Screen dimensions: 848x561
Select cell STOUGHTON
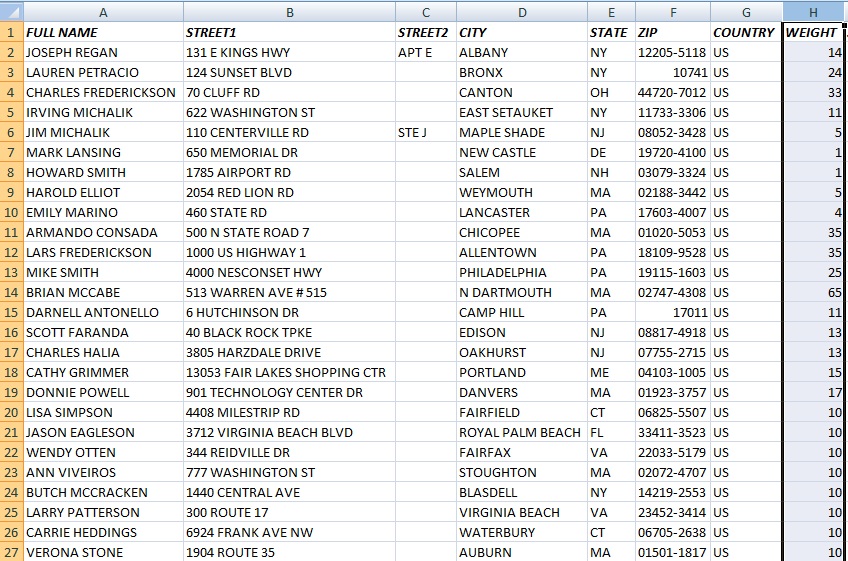(522, 473)
